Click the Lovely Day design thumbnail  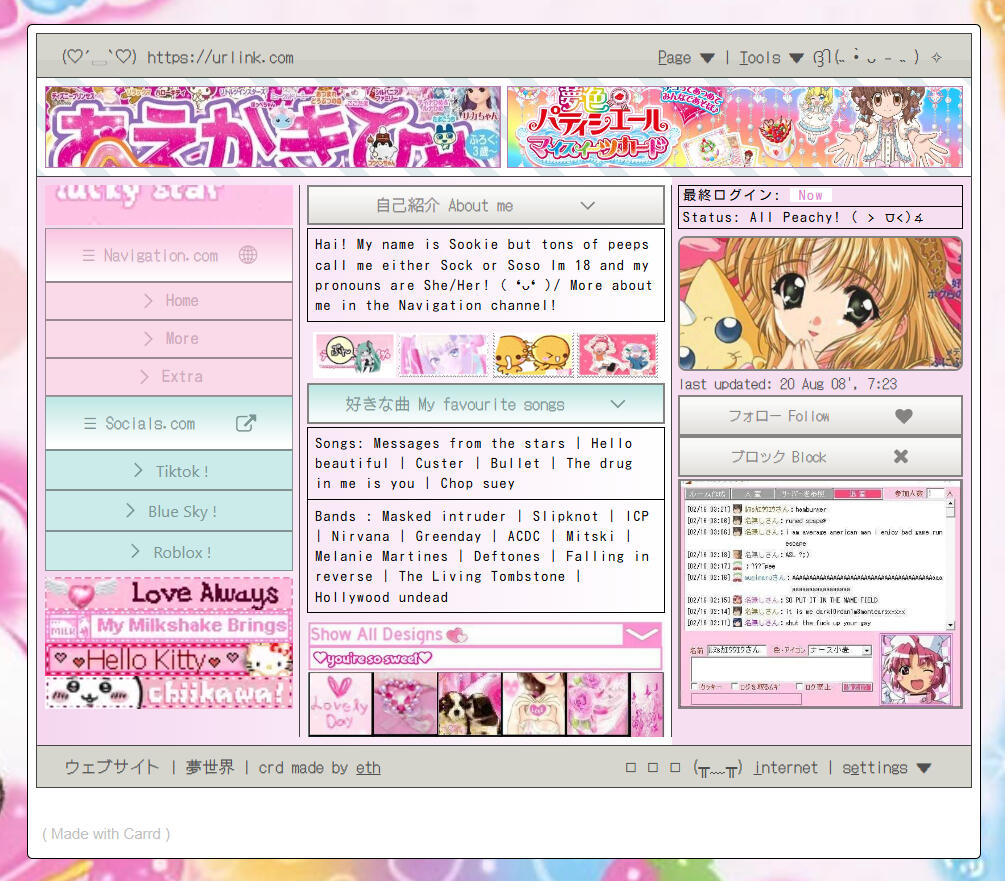340,704
